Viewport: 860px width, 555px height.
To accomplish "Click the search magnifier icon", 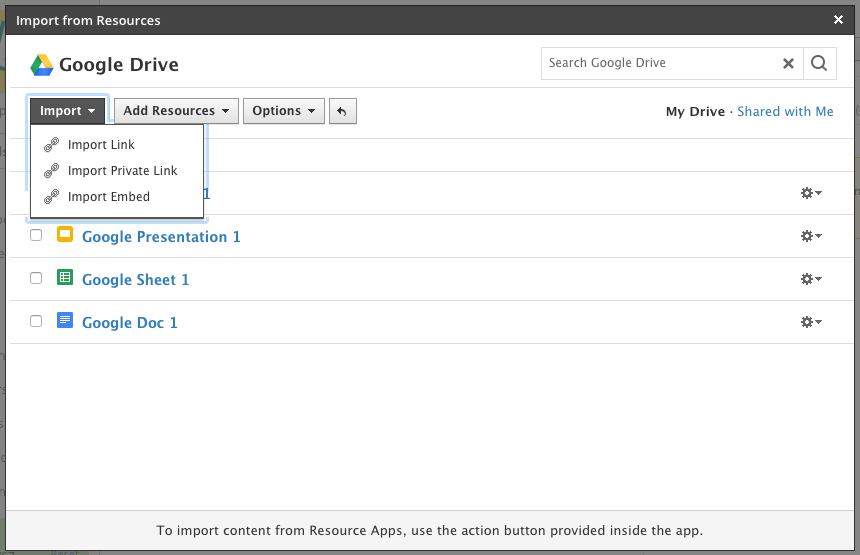I will click(819, 63).
